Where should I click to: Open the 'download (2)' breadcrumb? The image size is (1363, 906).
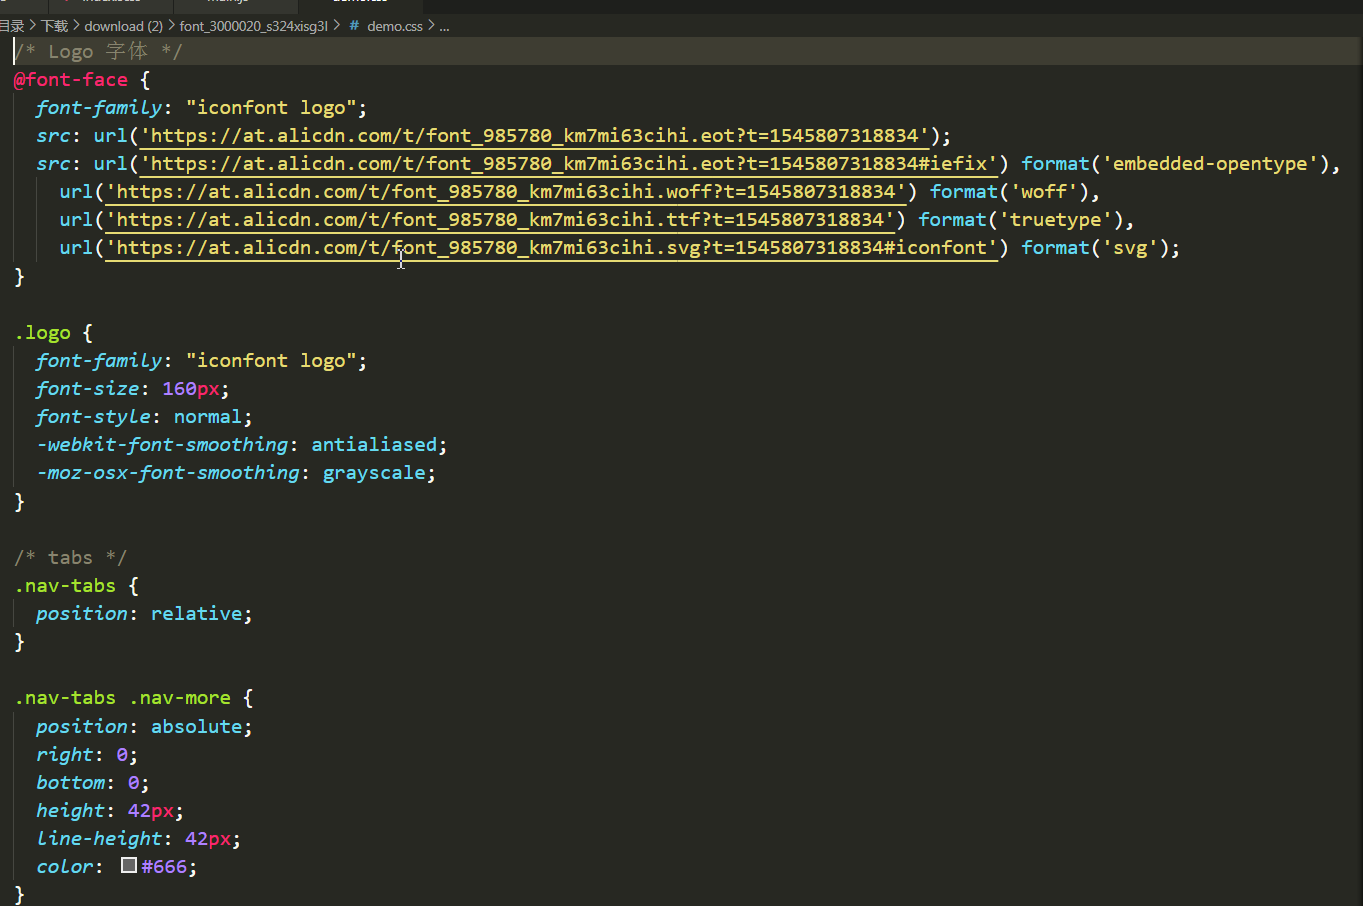[x=123, y=26]
